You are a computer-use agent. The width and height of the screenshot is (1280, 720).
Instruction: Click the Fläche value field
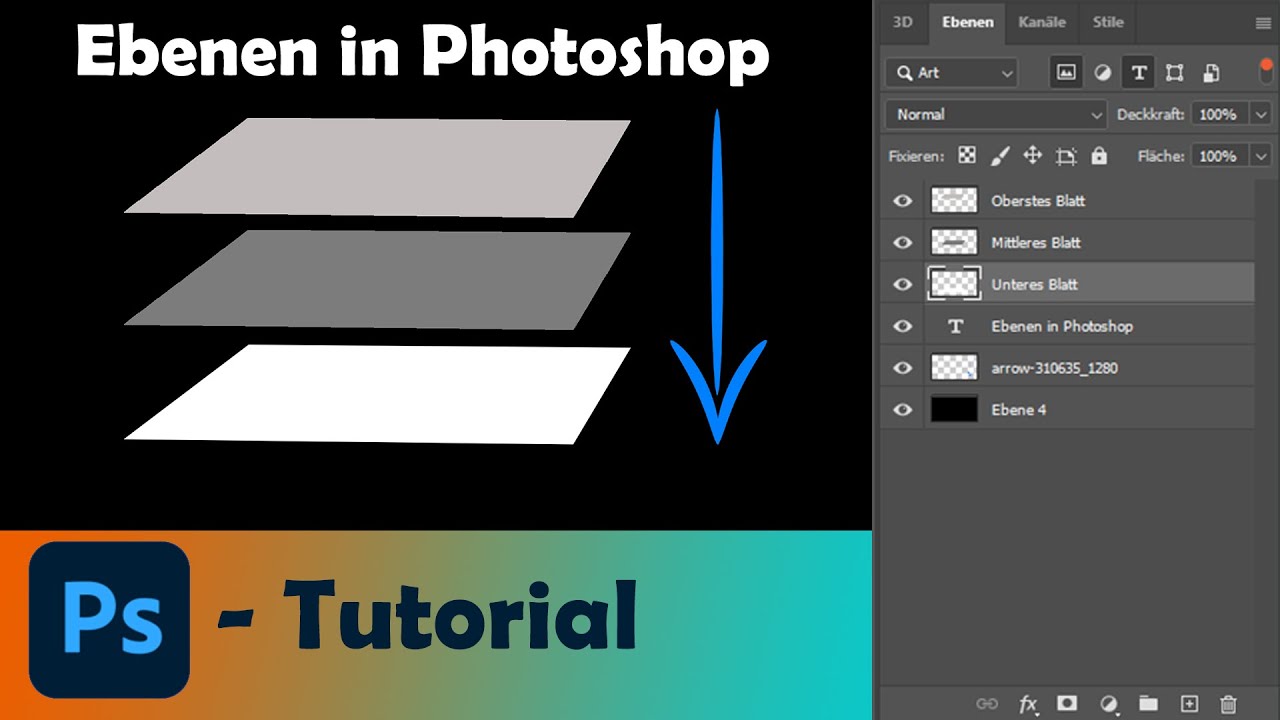click(1220, 156)
